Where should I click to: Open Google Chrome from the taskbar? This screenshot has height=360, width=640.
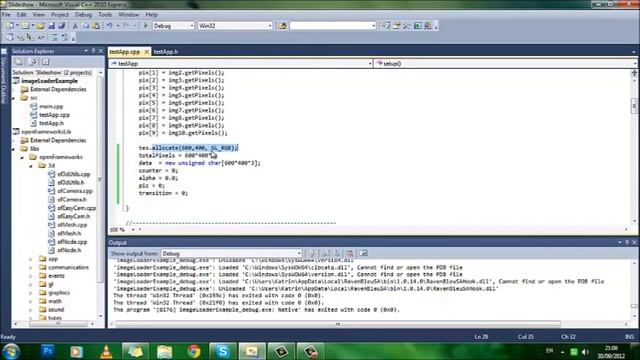(194, 351)
